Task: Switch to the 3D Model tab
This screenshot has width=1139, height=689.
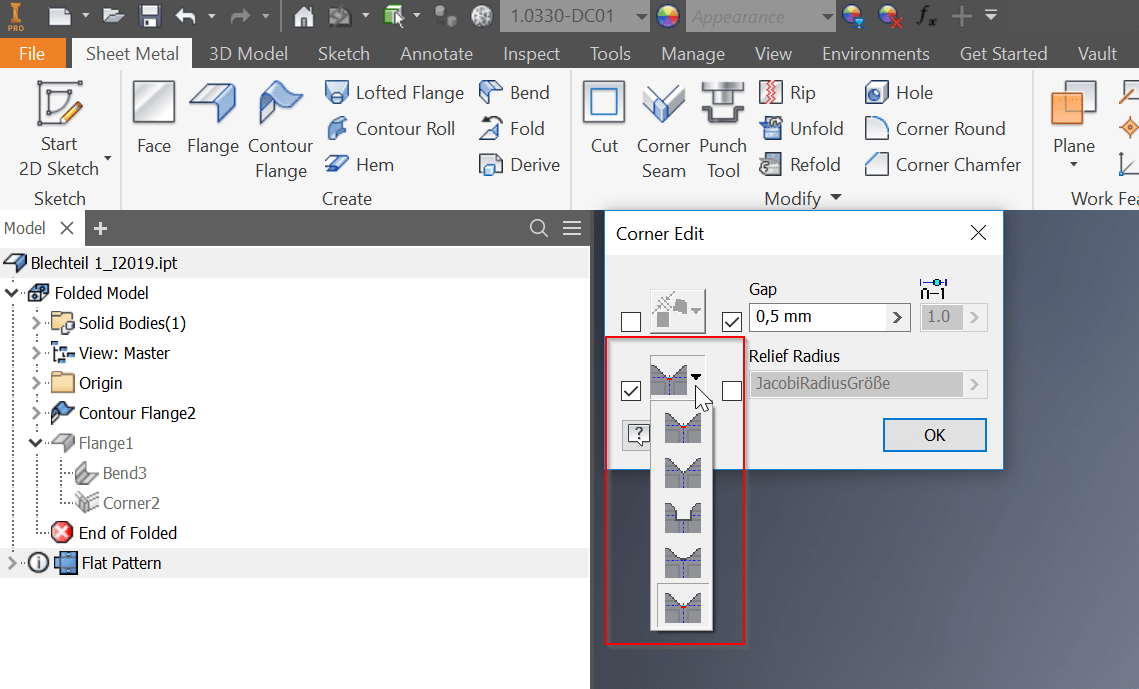Action: click(x=246, y=53)
